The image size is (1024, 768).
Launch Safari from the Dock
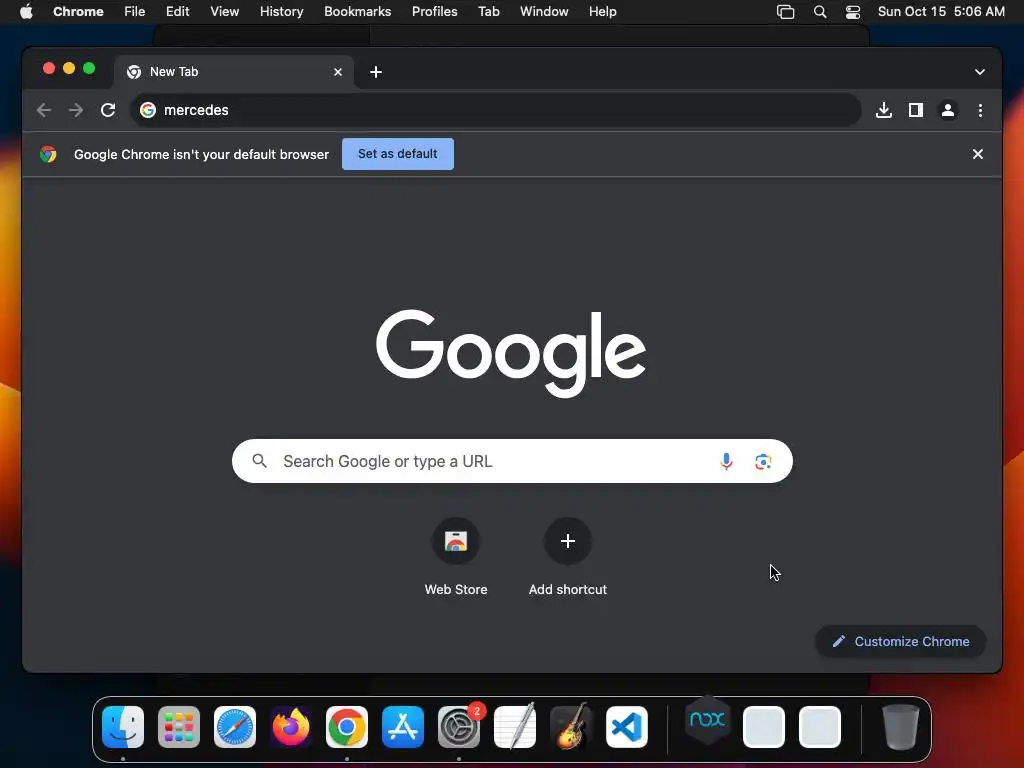235,727
